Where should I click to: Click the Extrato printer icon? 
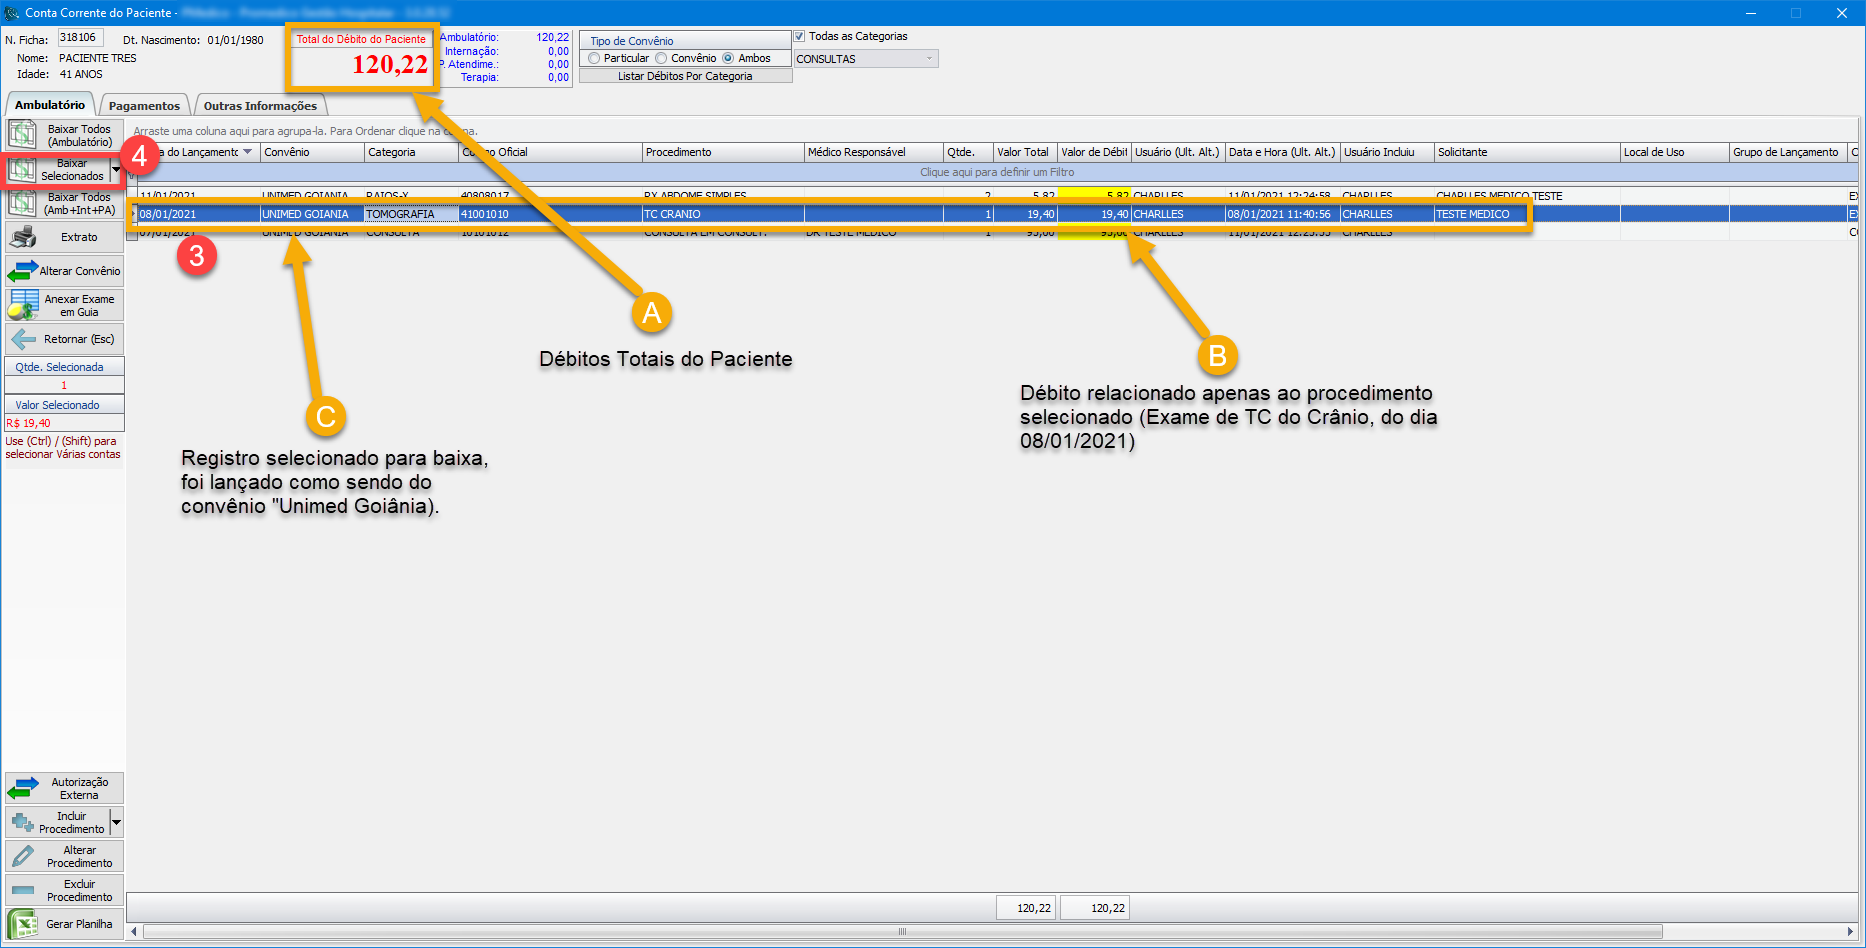22,237
